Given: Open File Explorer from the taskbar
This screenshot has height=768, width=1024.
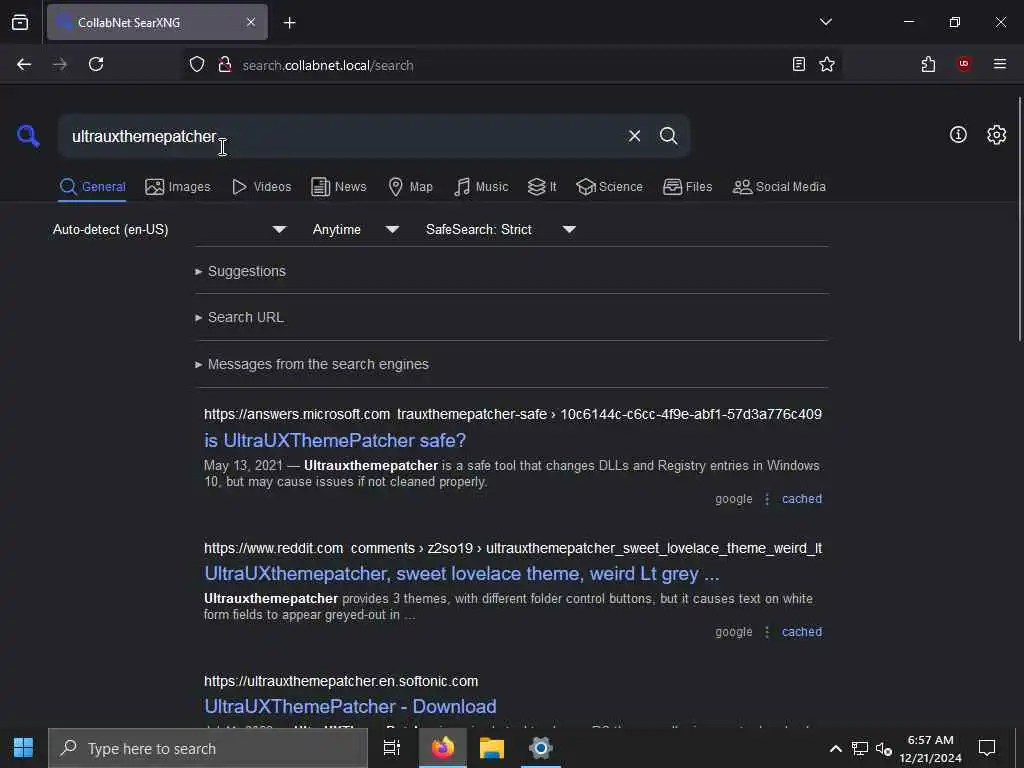Looking at the screenshot, I should 492,748.
